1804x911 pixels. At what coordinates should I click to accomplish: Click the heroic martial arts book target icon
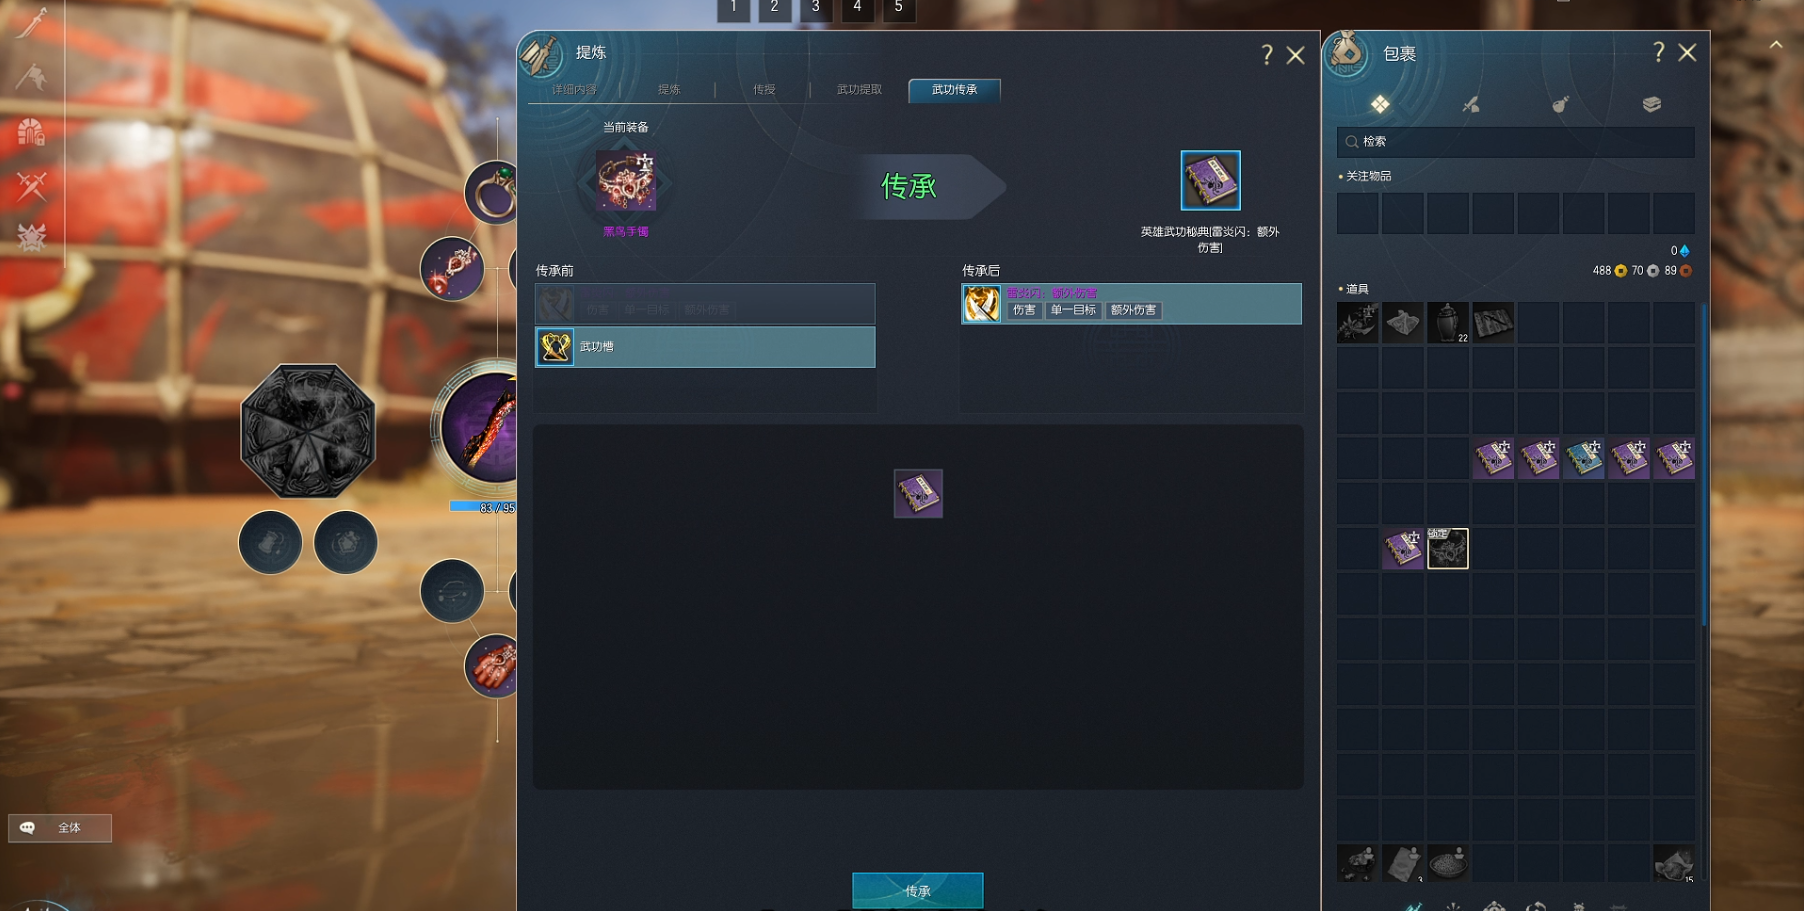[x=1210, y=180]
